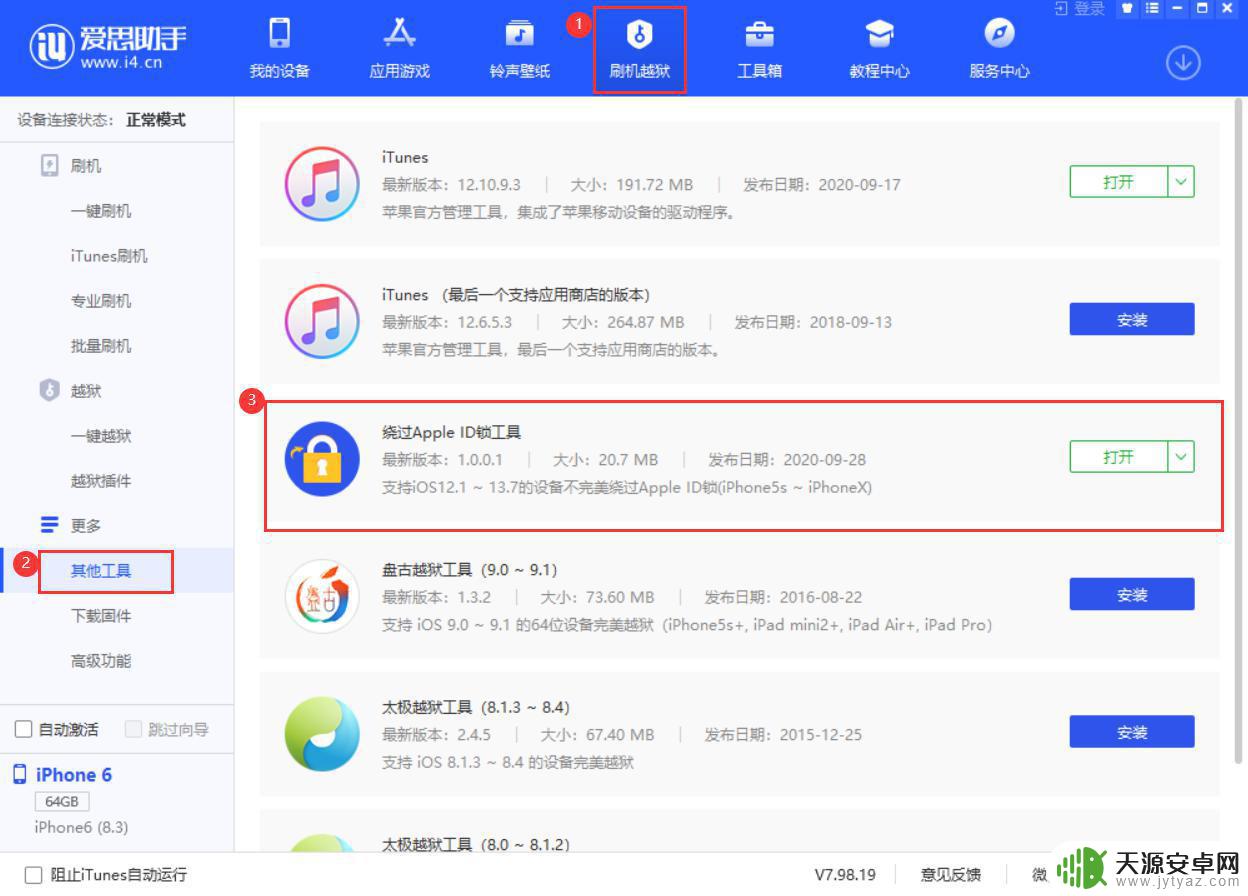The image size is (1248, 896).
Task: Open the 应用游戏 tab
Action: (x=399, y=49)
